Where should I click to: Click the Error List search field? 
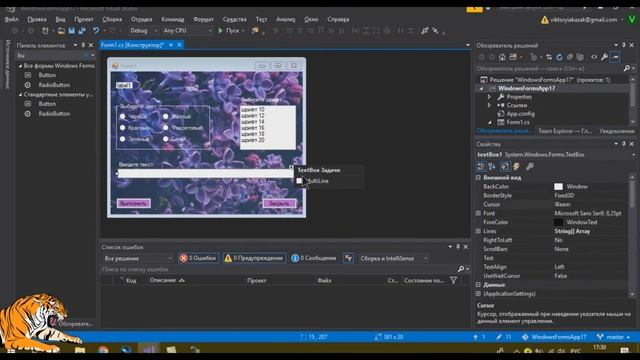tap(278, 269)
